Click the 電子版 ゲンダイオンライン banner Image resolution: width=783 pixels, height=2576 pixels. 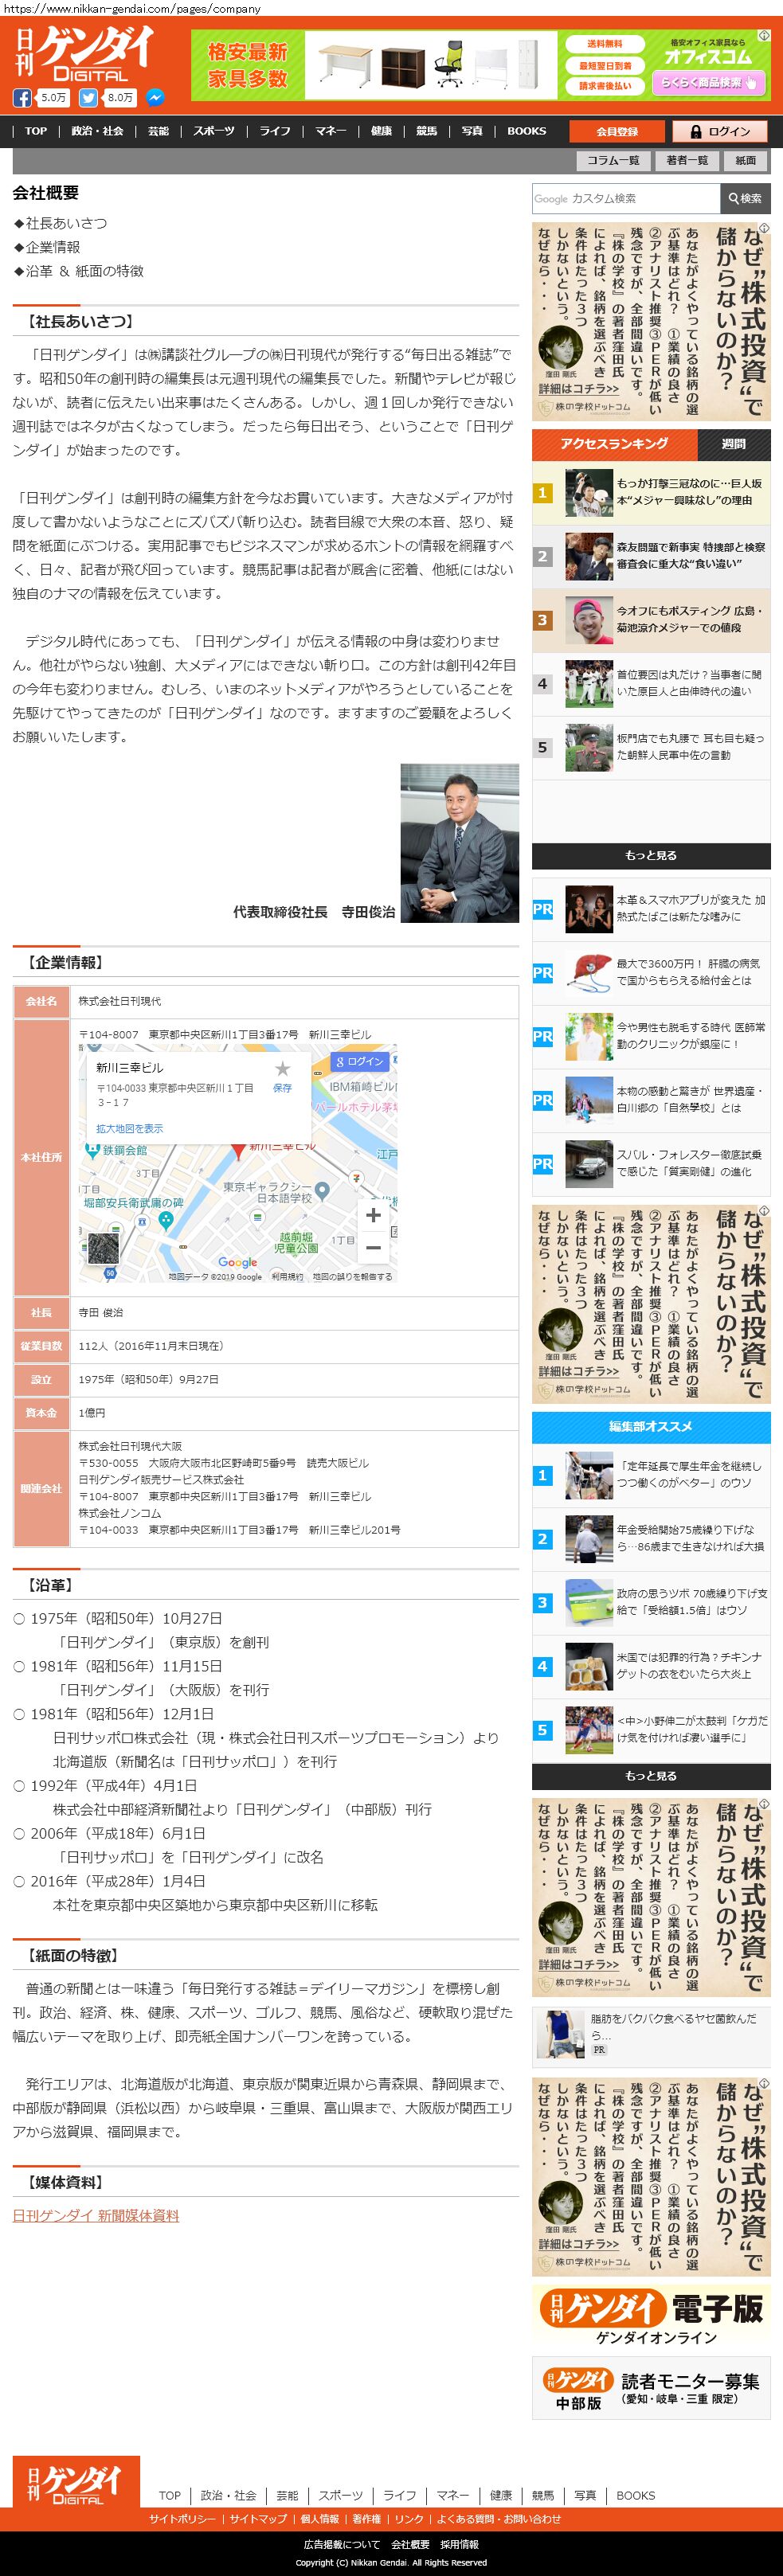click(651, 2316)
